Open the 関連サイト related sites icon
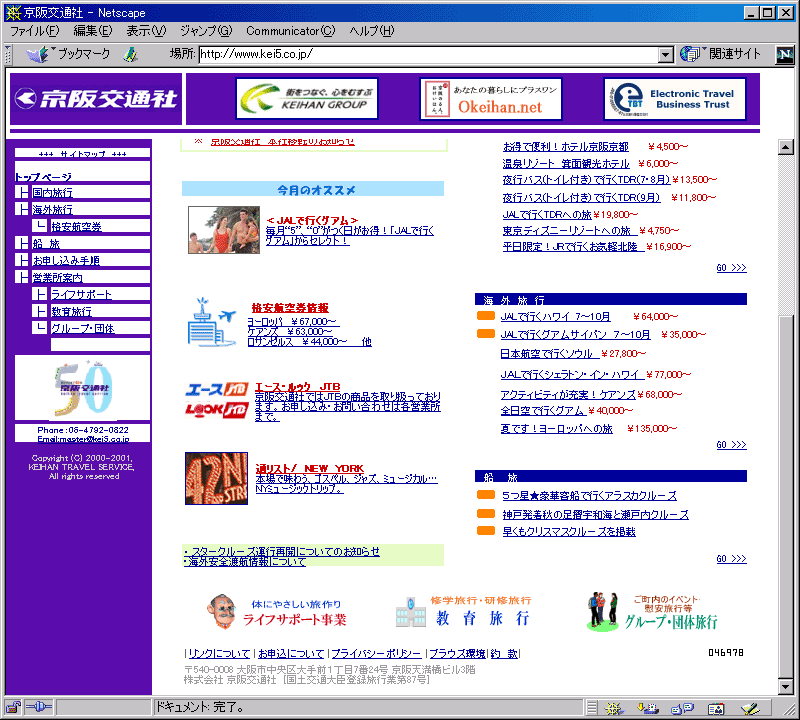This screenshot has height=720, width=800. [x=690, y=54]
